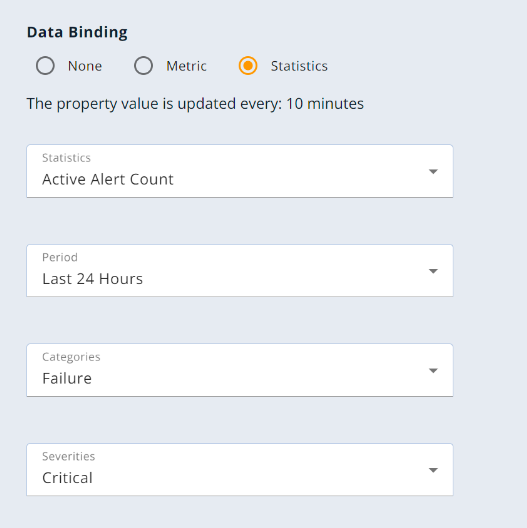Open the Critical severities dropdown
This screenshot has height=528, width=527.
240,470
